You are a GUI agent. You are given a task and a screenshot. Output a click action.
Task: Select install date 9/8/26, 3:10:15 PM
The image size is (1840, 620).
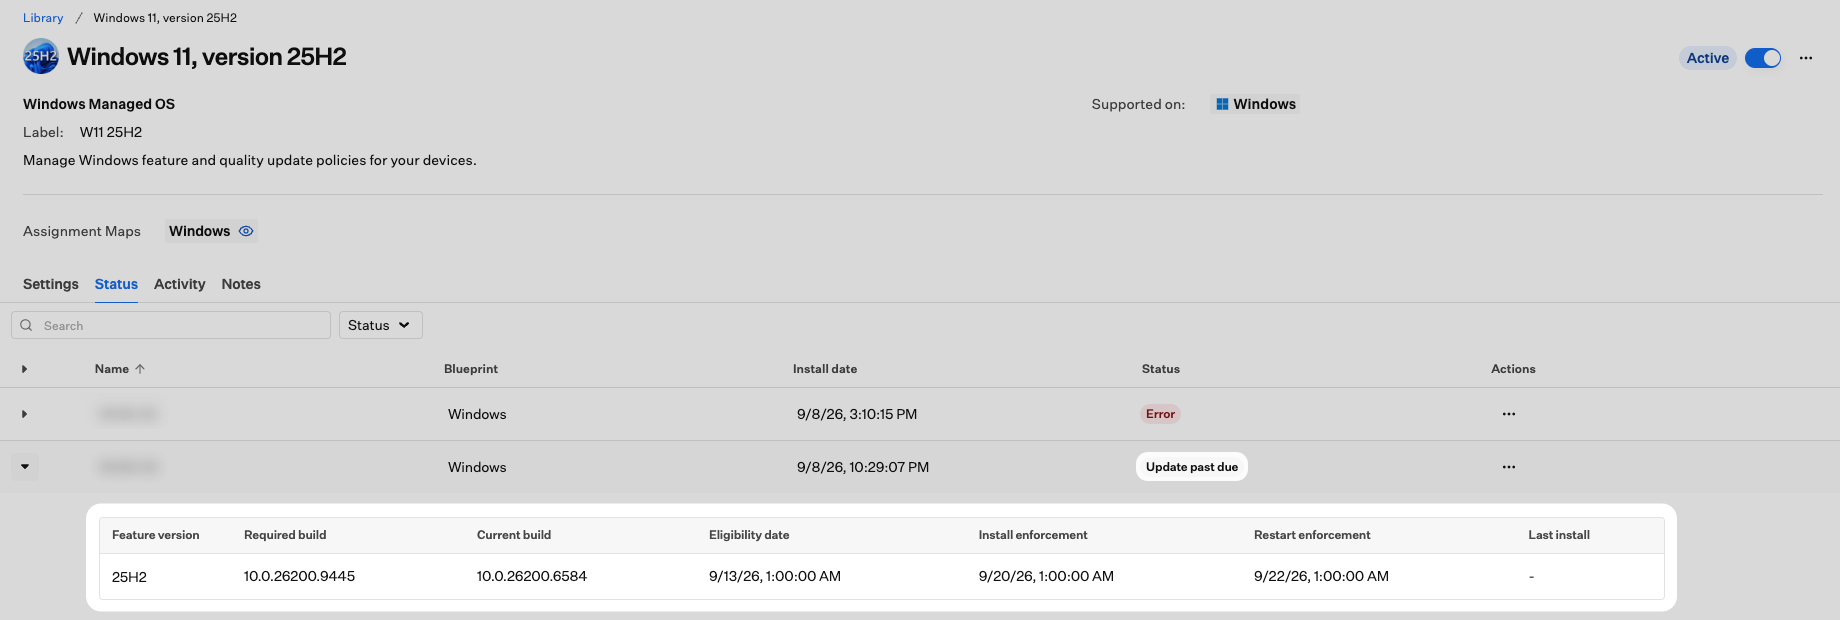pos(857,414)
